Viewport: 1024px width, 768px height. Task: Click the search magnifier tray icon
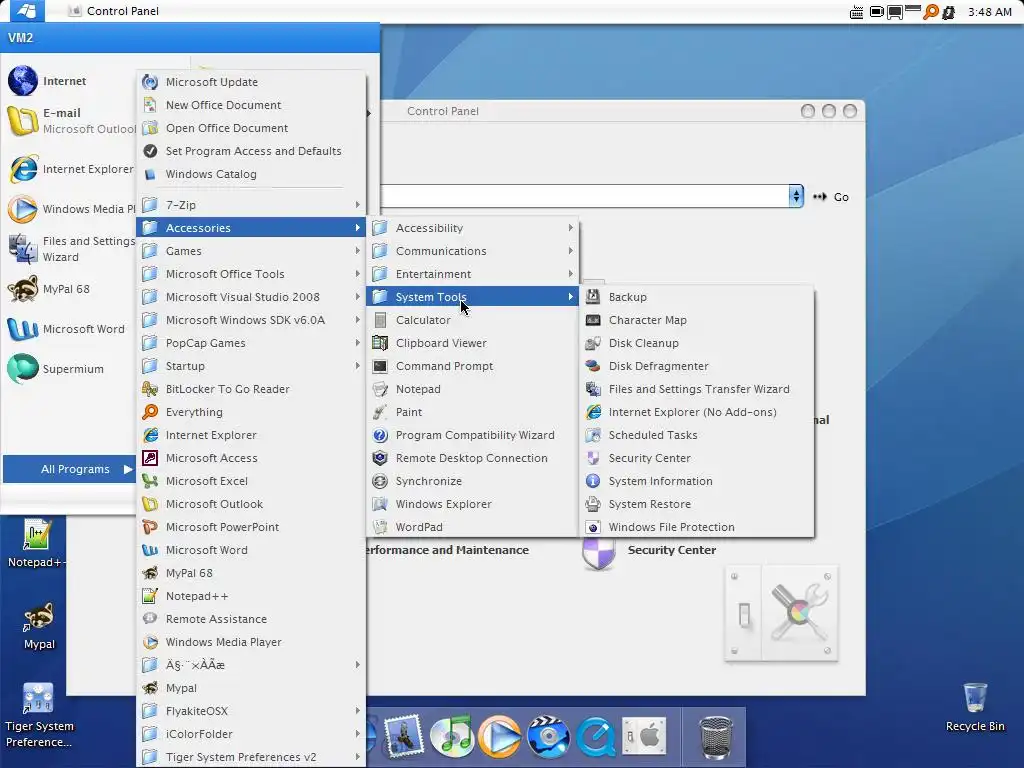click(930, 12)
